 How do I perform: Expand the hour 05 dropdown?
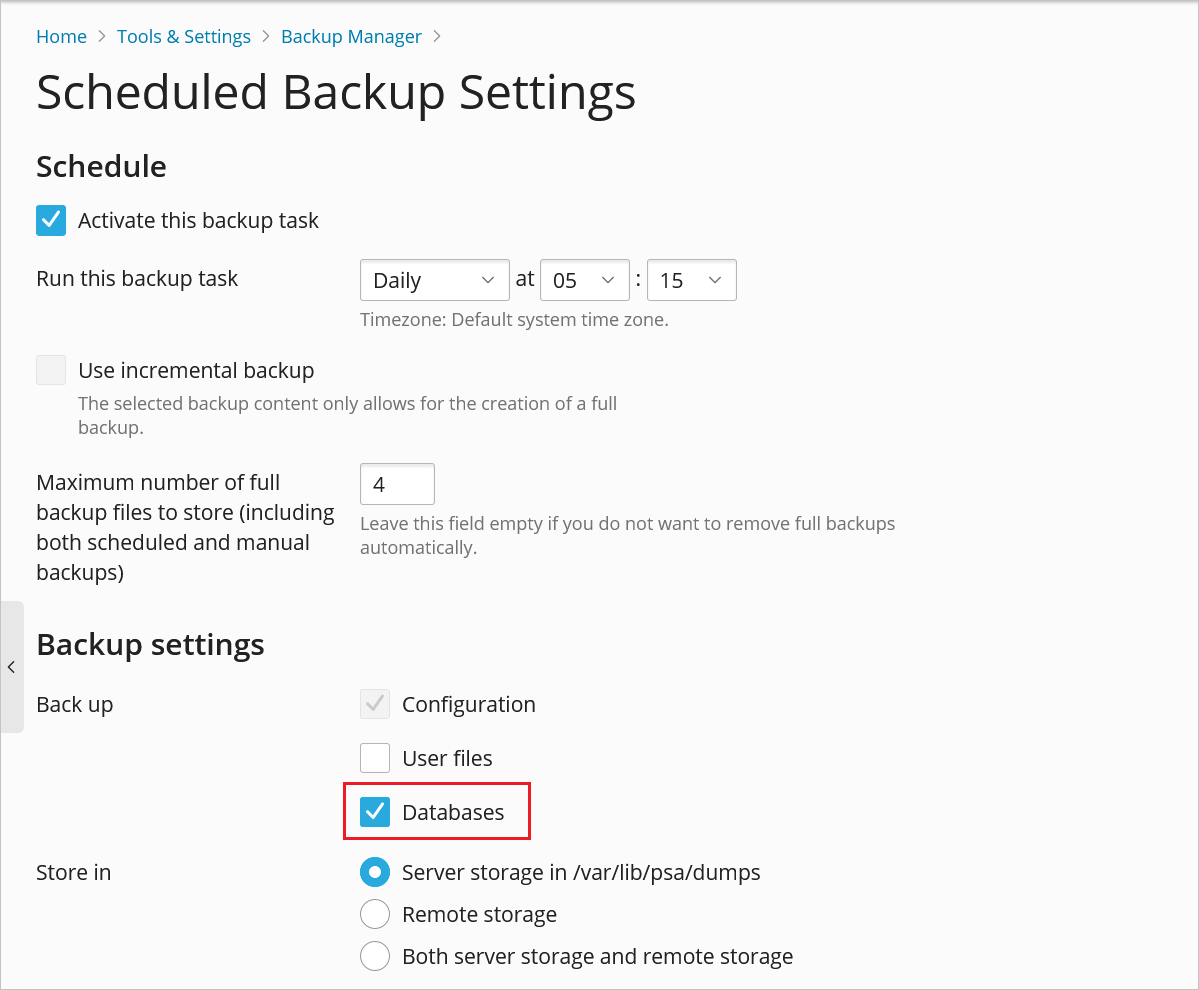coord(584,281)
